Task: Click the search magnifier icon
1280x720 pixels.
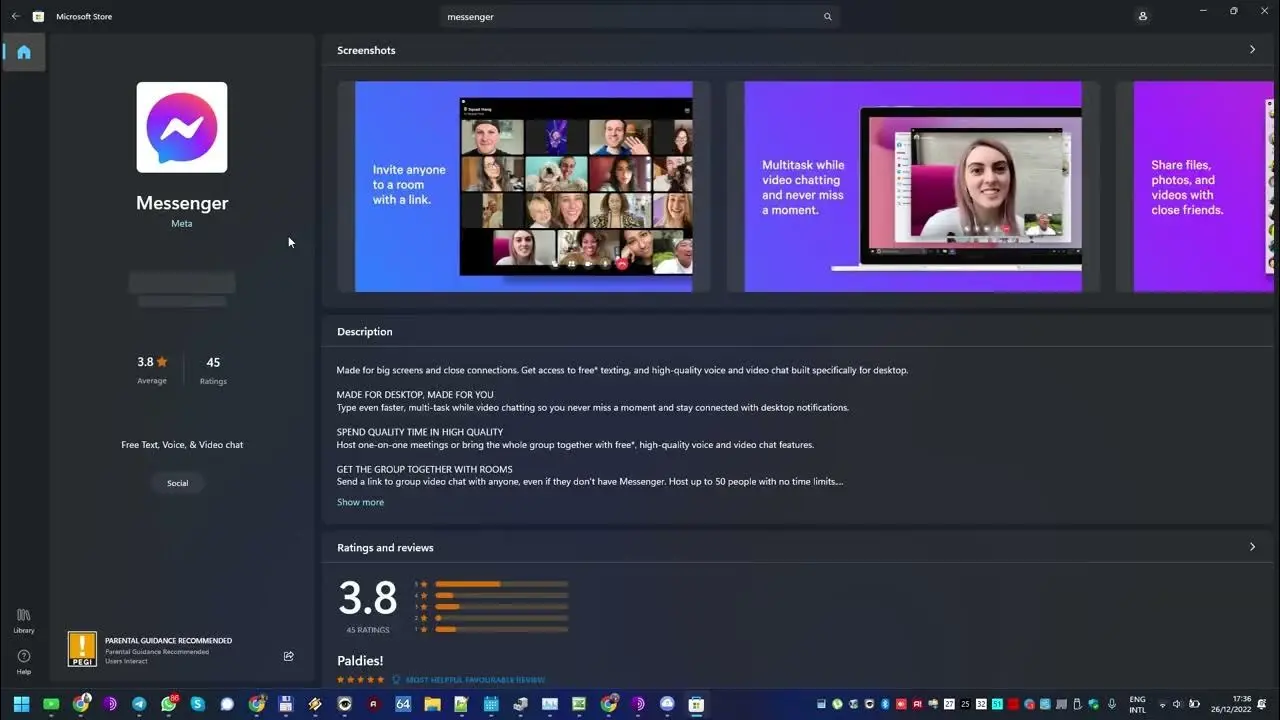Action: point(827,17)
